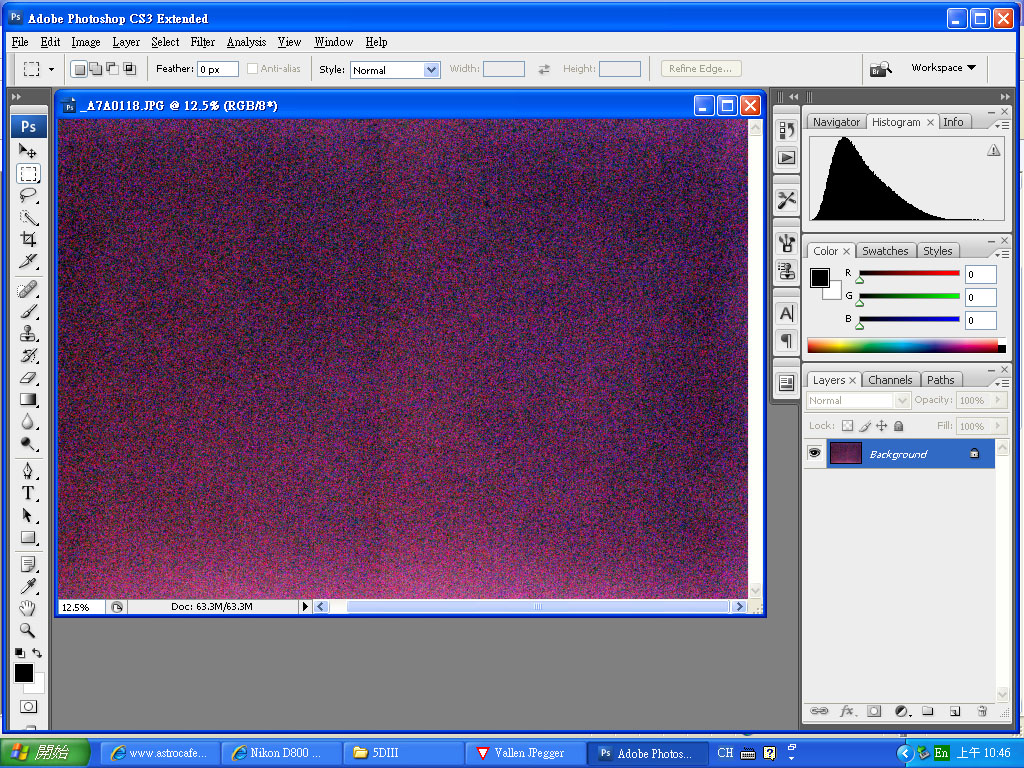Select the Move tool
The image size is (1024, 768).
click(28, 151)
